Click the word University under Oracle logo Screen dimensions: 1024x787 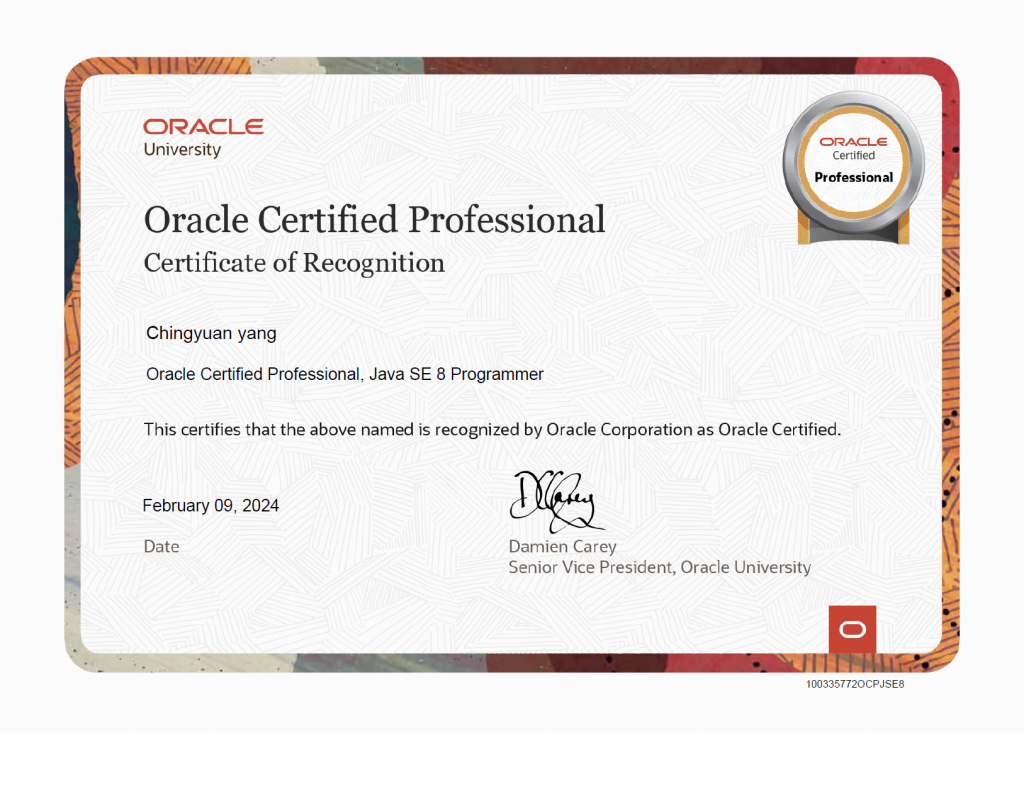click(x=182, y=150)
